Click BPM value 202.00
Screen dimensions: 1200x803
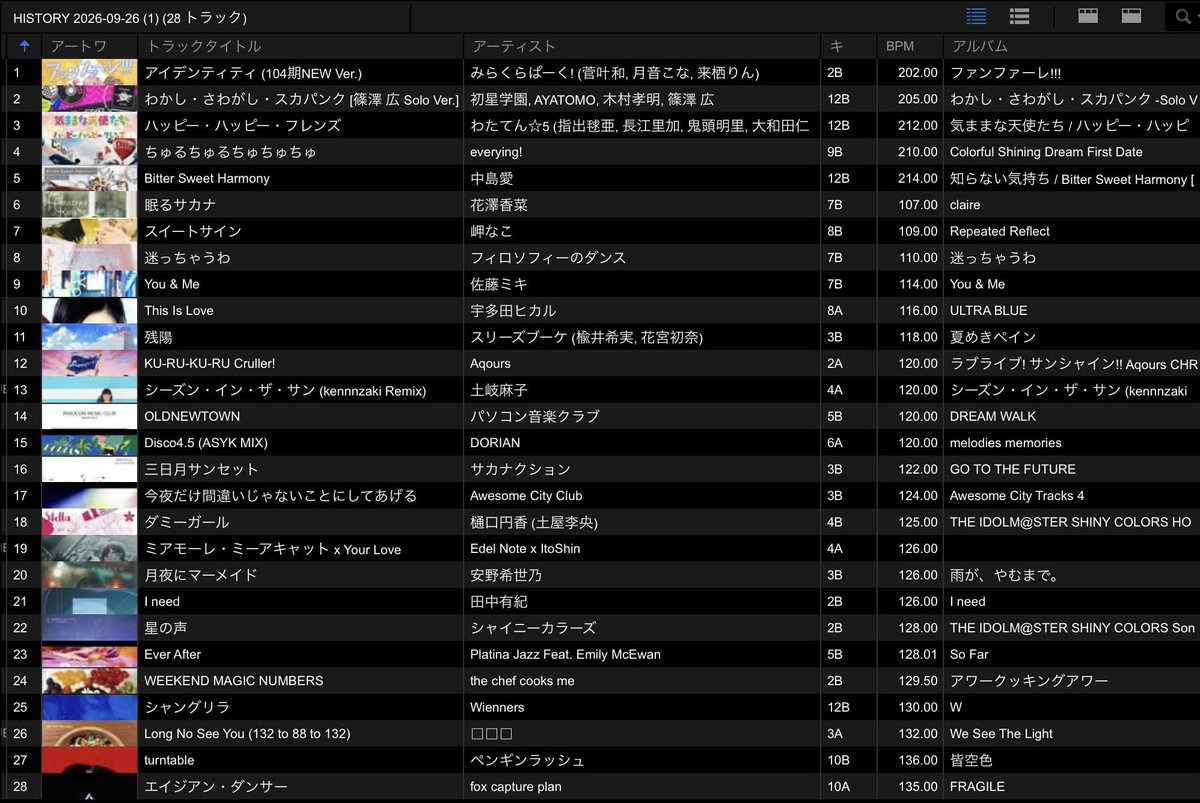[918, 73]
